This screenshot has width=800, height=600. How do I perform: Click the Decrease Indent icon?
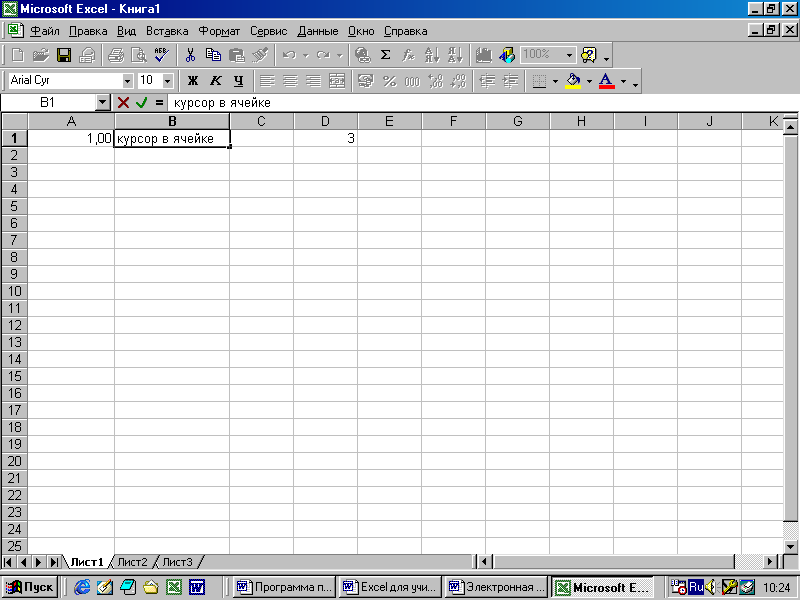pos(488,81)
